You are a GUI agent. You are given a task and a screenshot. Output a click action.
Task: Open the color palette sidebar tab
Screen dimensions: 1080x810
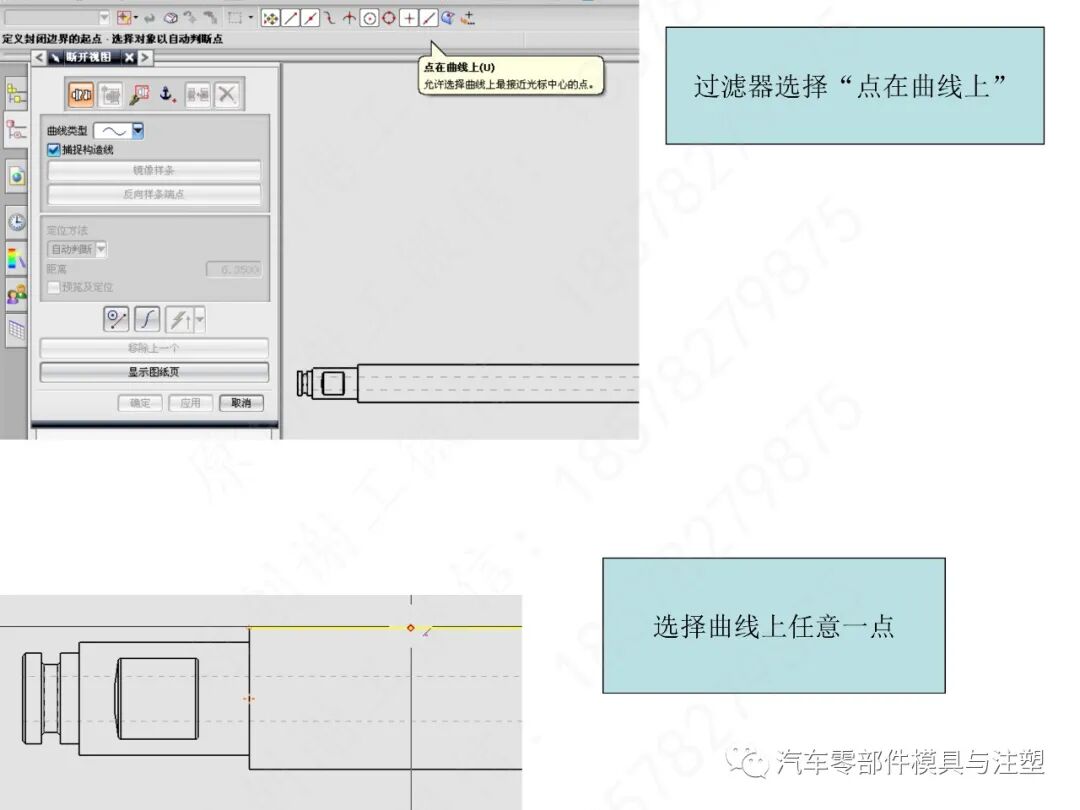17,259
